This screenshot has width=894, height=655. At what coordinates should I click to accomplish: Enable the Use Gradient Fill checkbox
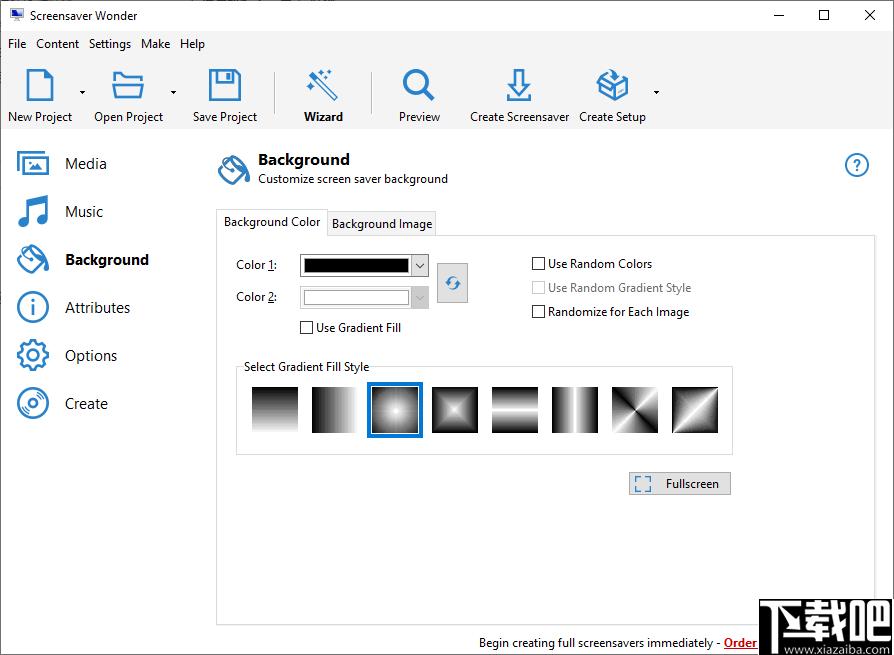307,328
